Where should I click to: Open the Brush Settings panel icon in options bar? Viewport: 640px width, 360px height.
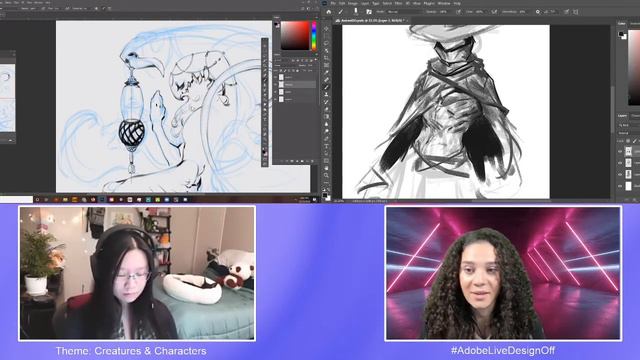tap(369, 12)
